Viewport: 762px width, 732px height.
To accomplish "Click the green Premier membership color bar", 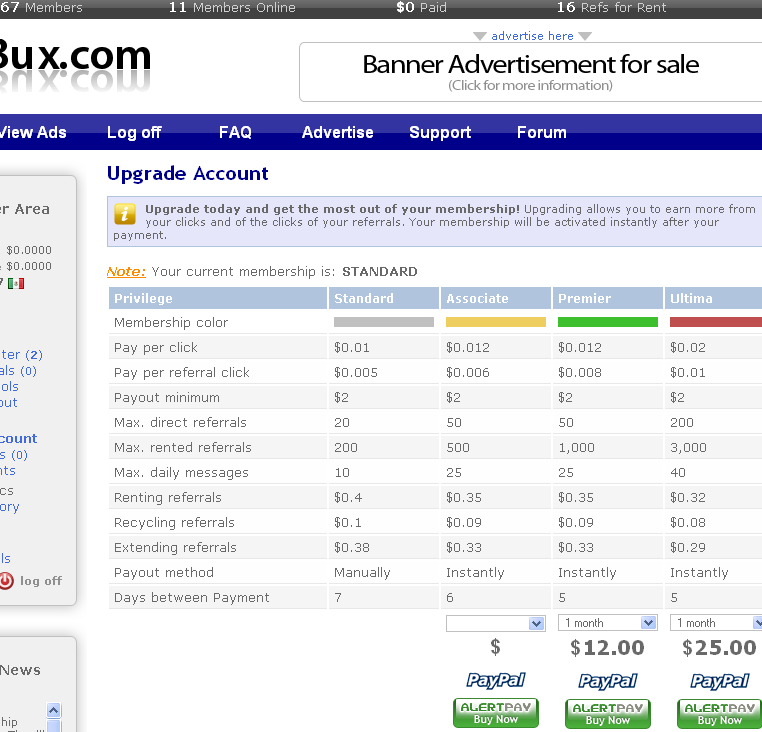I will pos(607,322).
